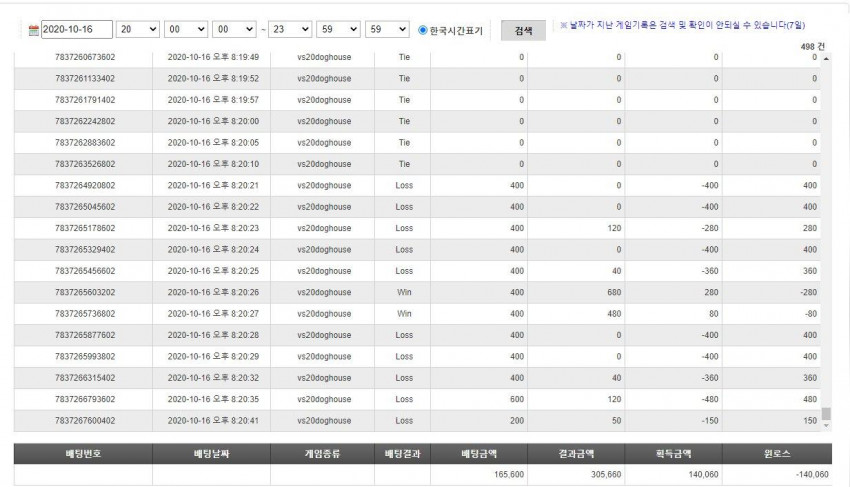Screen dimensions: 850x487
Task: Open the start hour dropdown showing 20
Action: (x=138, y=29)
